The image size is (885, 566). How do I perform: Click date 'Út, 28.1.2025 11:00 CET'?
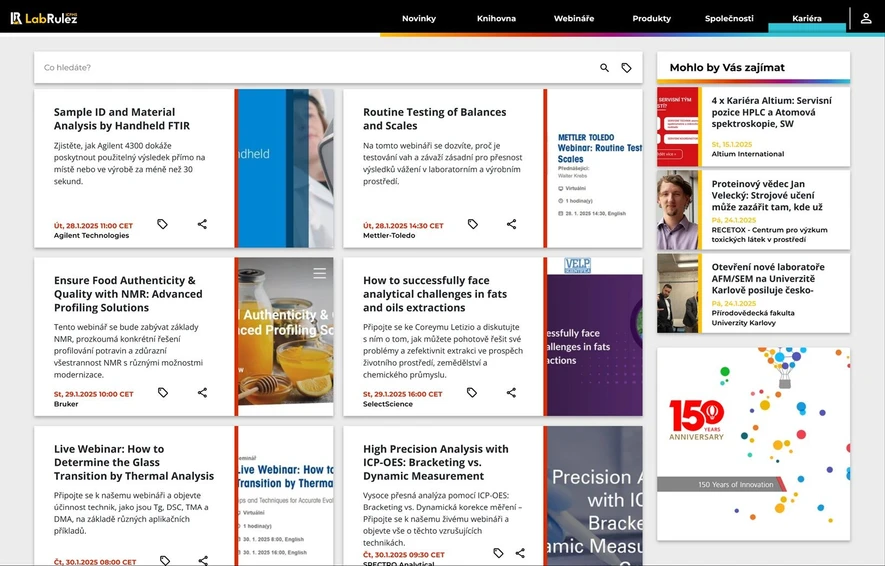[93, 225]
